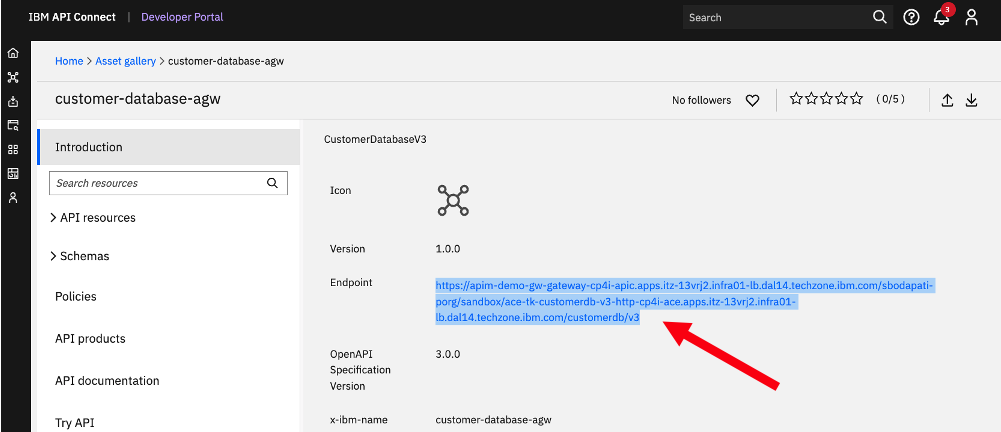
Task: Open the catalog search icon in left rail
Action: pyautogui.click(x=13, y=125)
